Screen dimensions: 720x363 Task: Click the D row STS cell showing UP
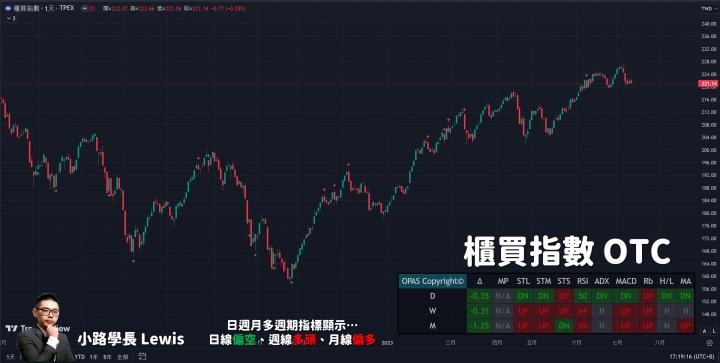pos(564,296)
